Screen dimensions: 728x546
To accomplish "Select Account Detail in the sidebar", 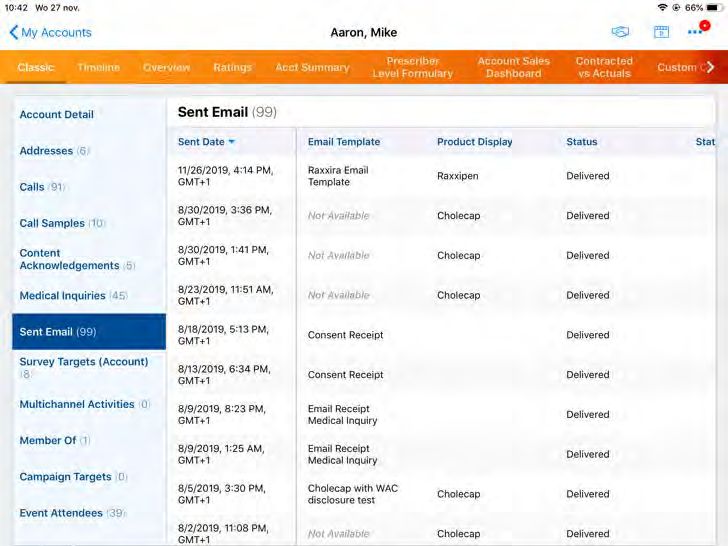I will [x=57, y=115].
